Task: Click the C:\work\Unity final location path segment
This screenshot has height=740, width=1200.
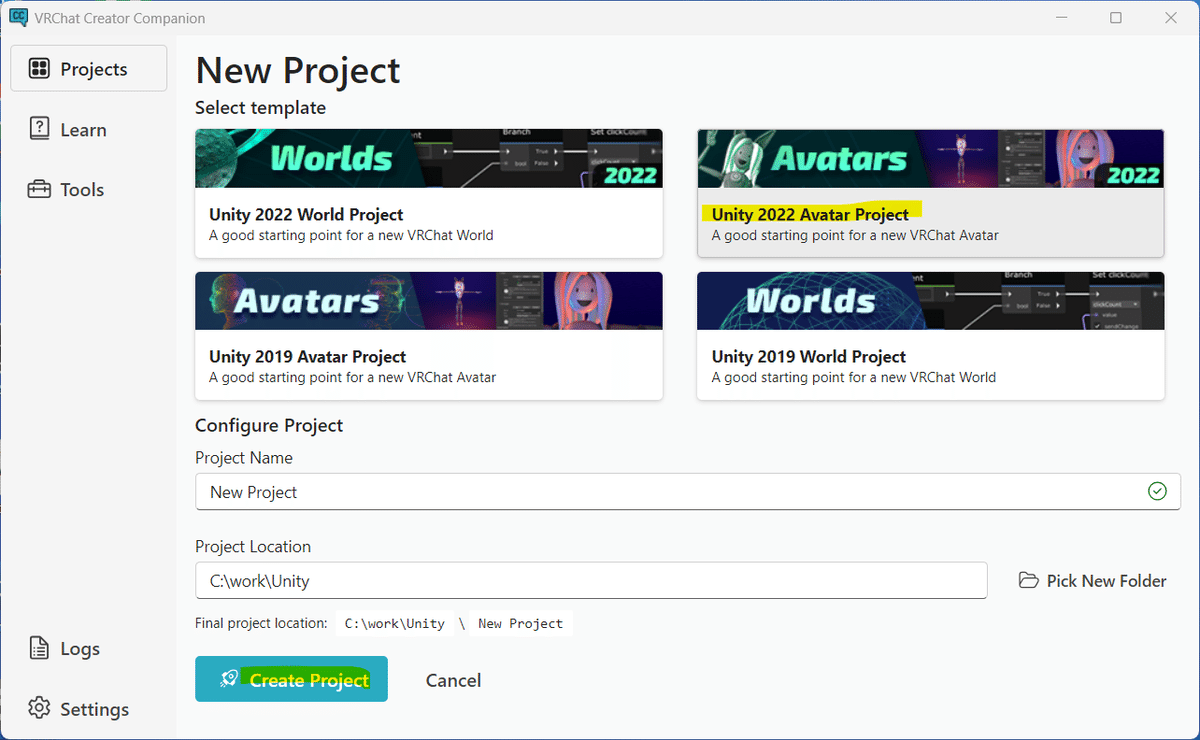Action: (x=395, y=623)
